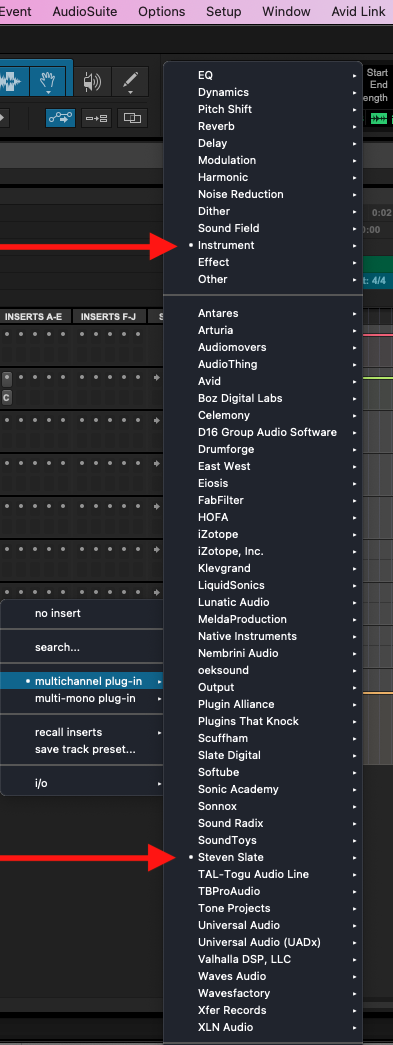
Task: Choose search... in insert menu
Action: click(82, 647)
